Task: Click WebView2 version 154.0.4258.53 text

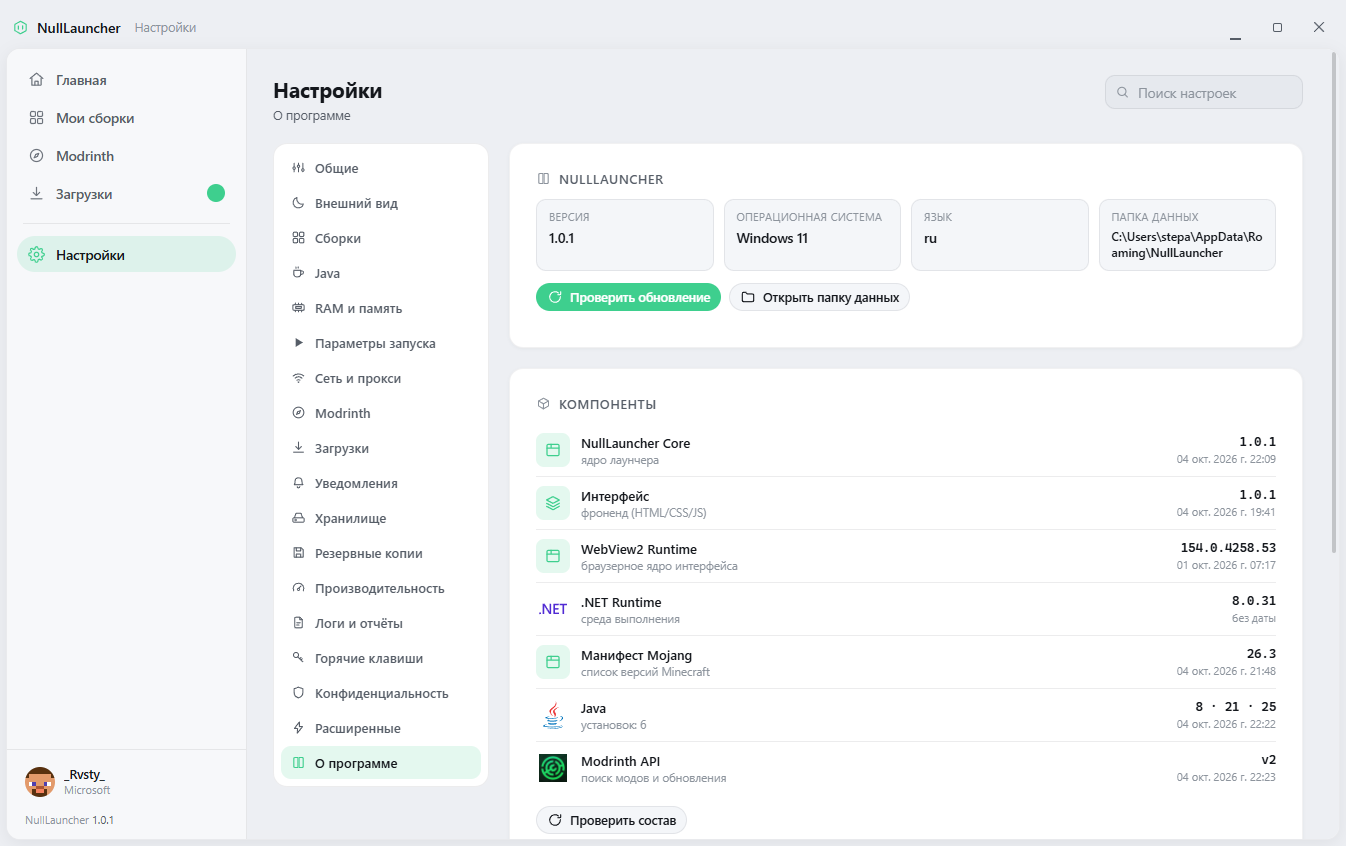Action: pos(1228,548)
